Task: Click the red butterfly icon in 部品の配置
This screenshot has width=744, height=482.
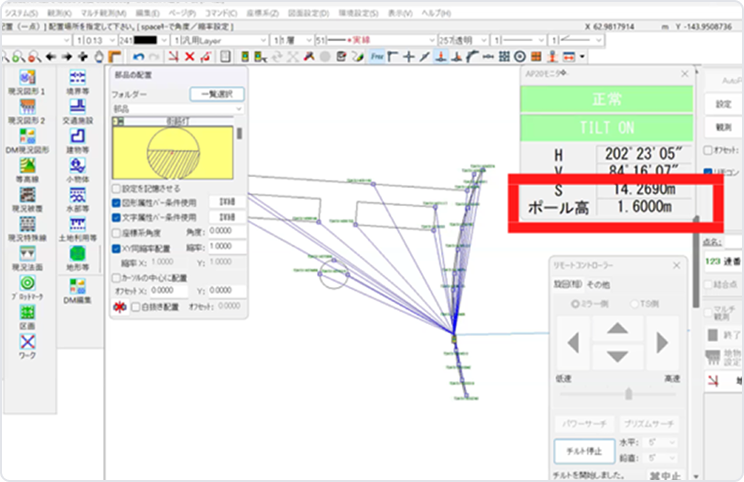Action: pyautogui.click(x=120, y=307)
